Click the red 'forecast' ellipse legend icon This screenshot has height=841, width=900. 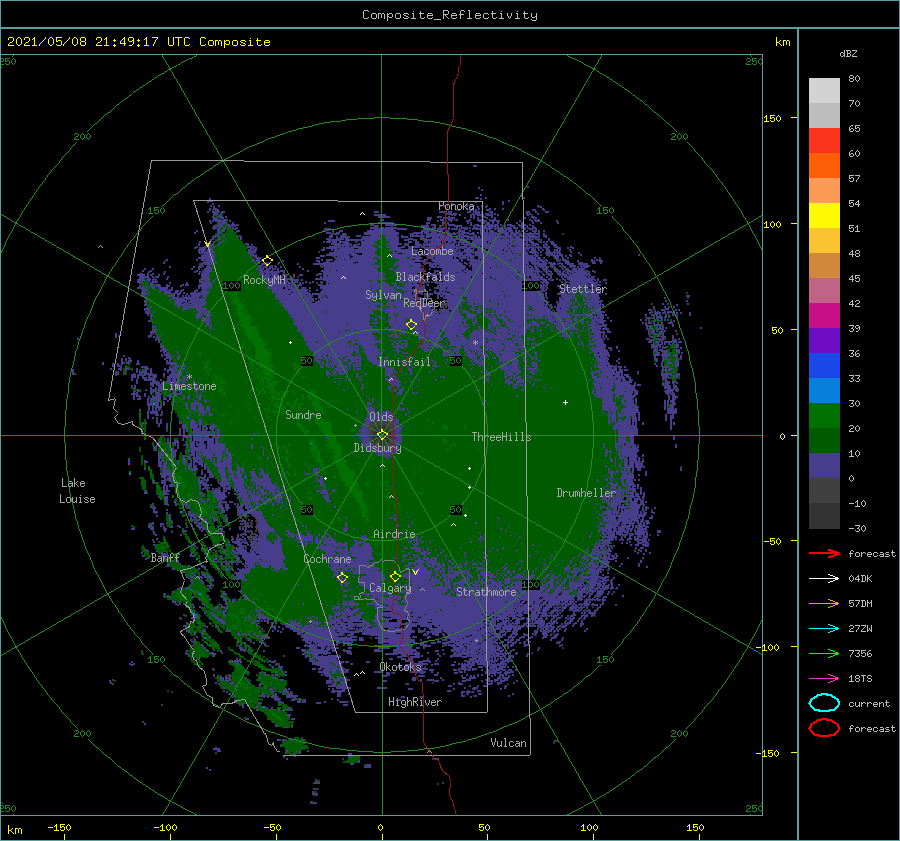coord(824,728)
